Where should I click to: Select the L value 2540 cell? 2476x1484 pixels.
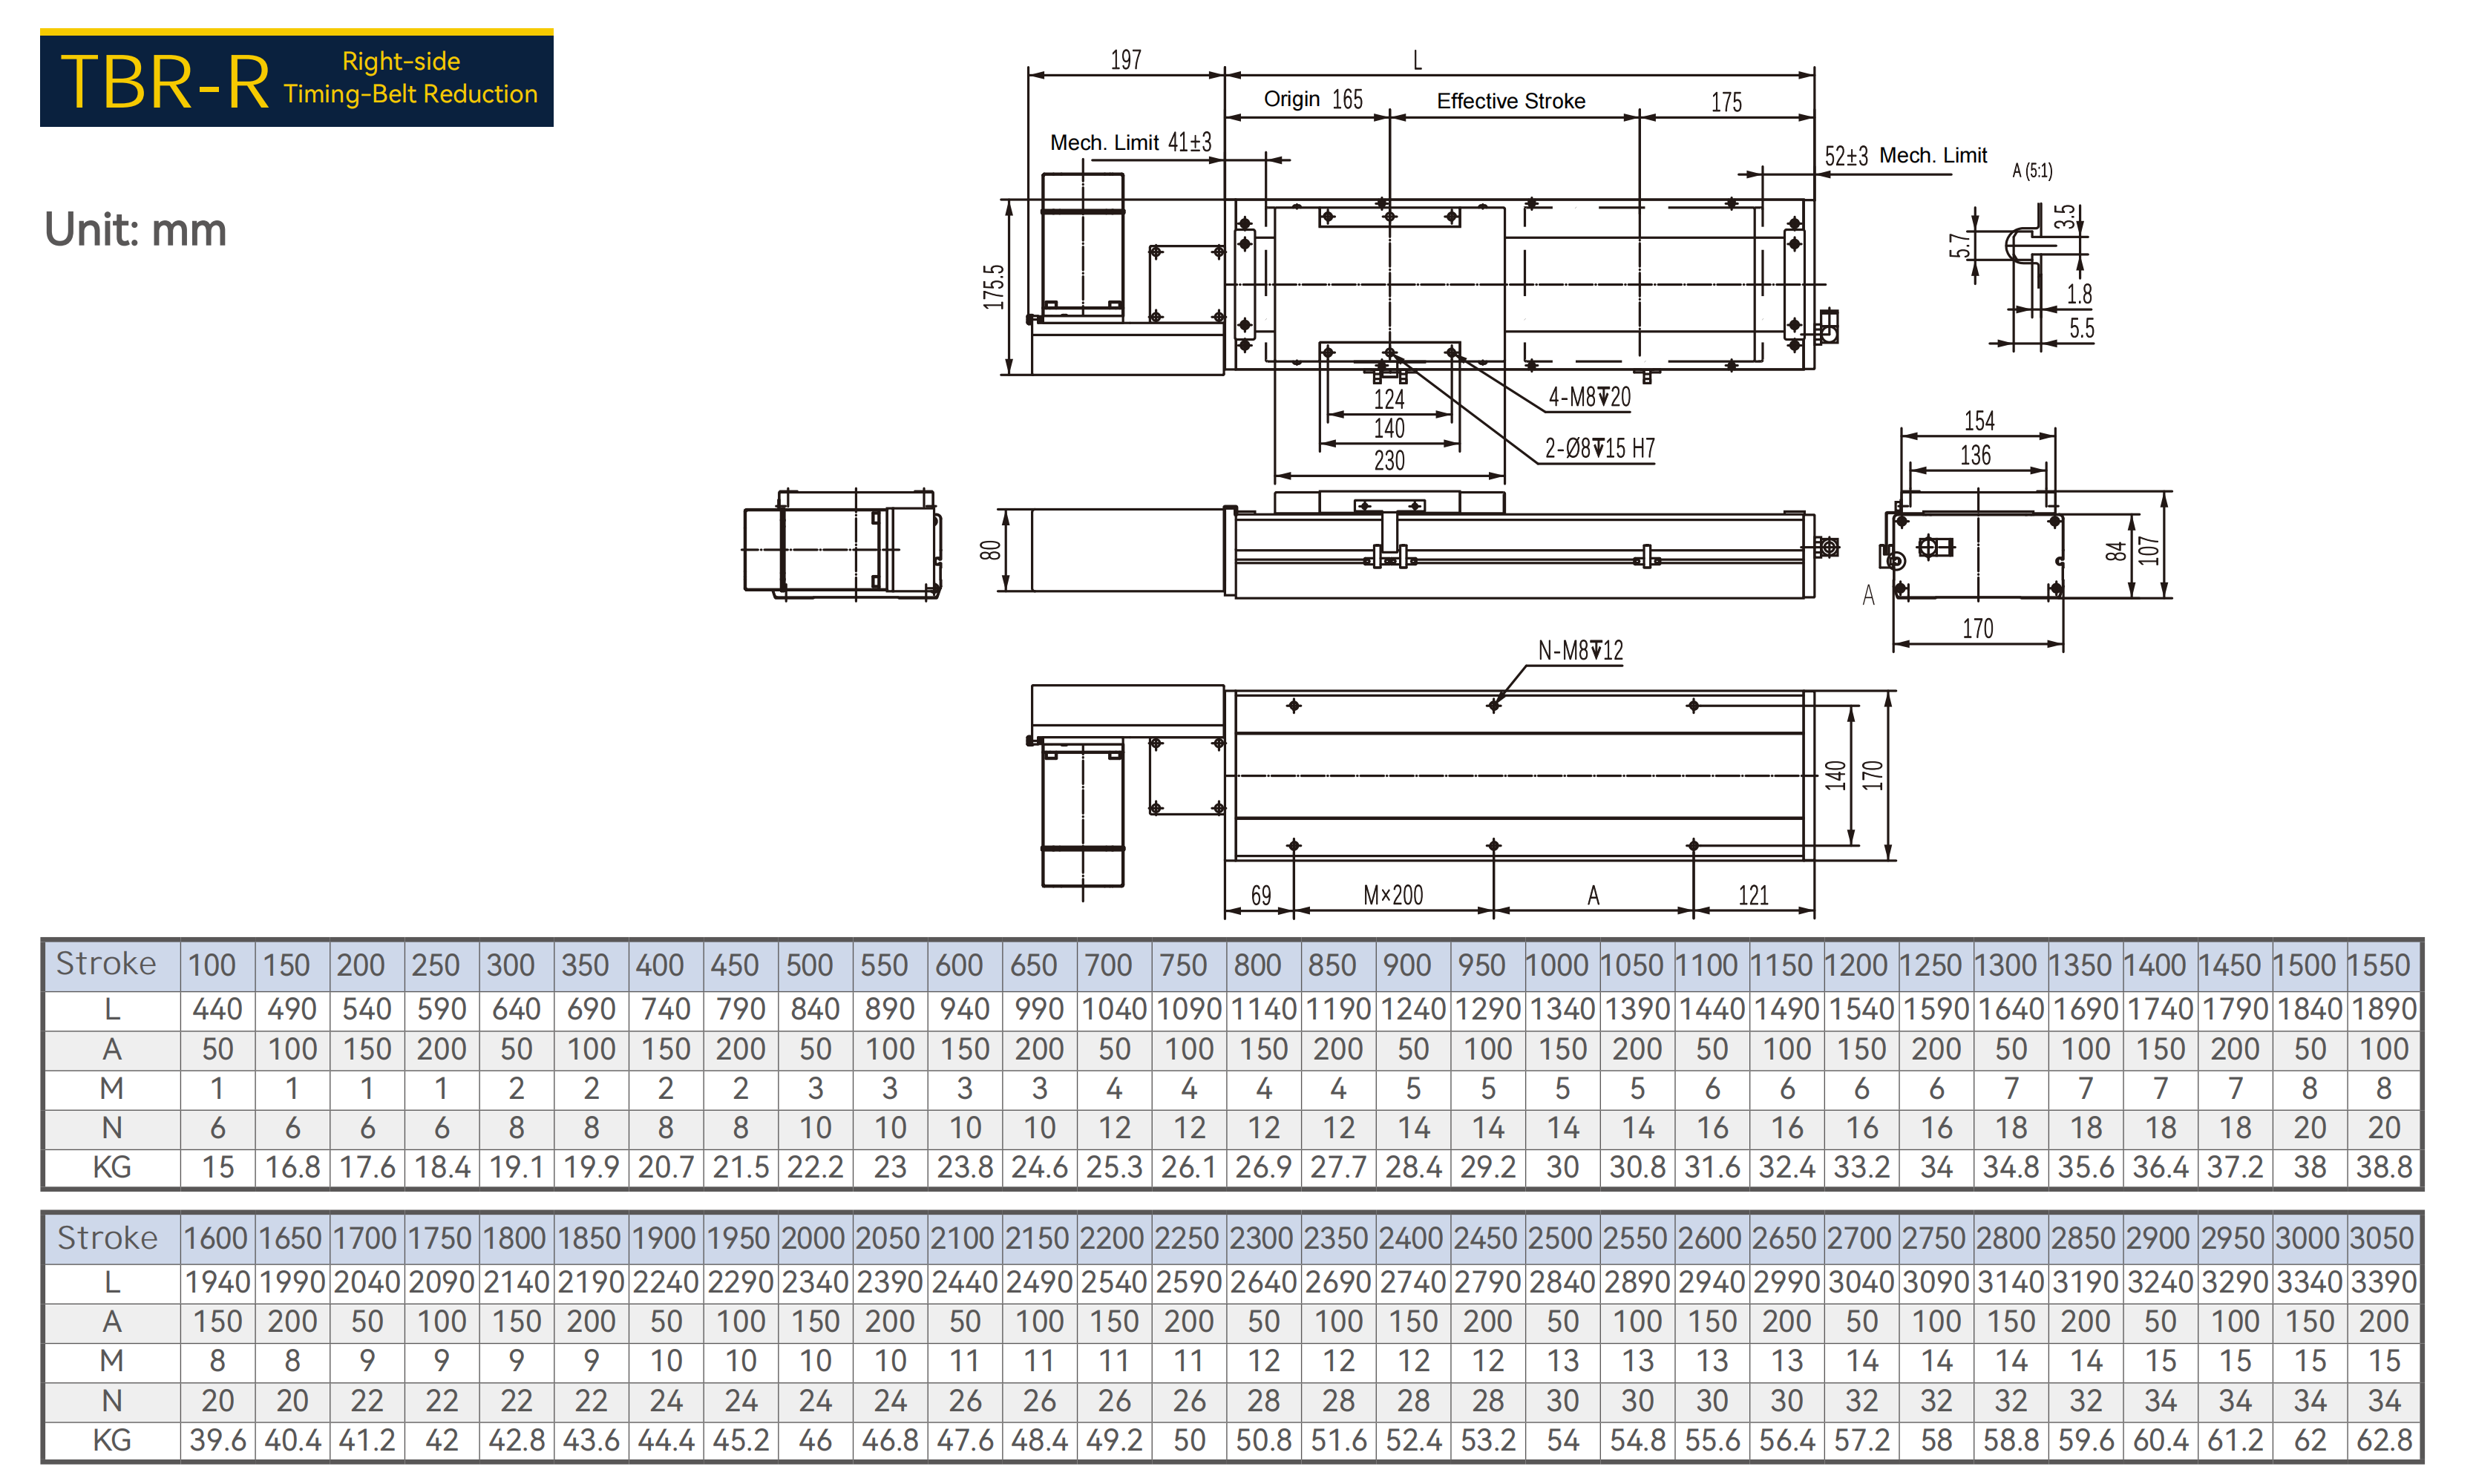[1114, 1283]
